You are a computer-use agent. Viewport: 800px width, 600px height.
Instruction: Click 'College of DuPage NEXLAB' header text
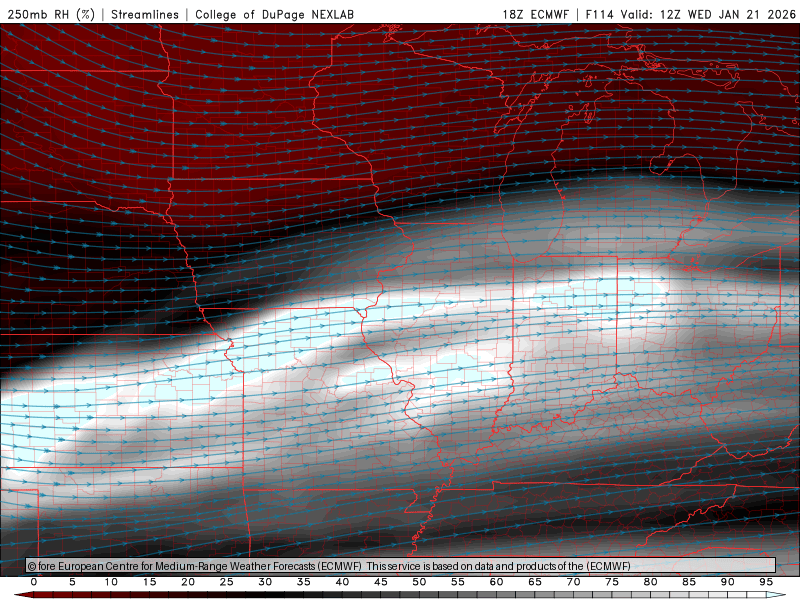[x=274, y=14]
